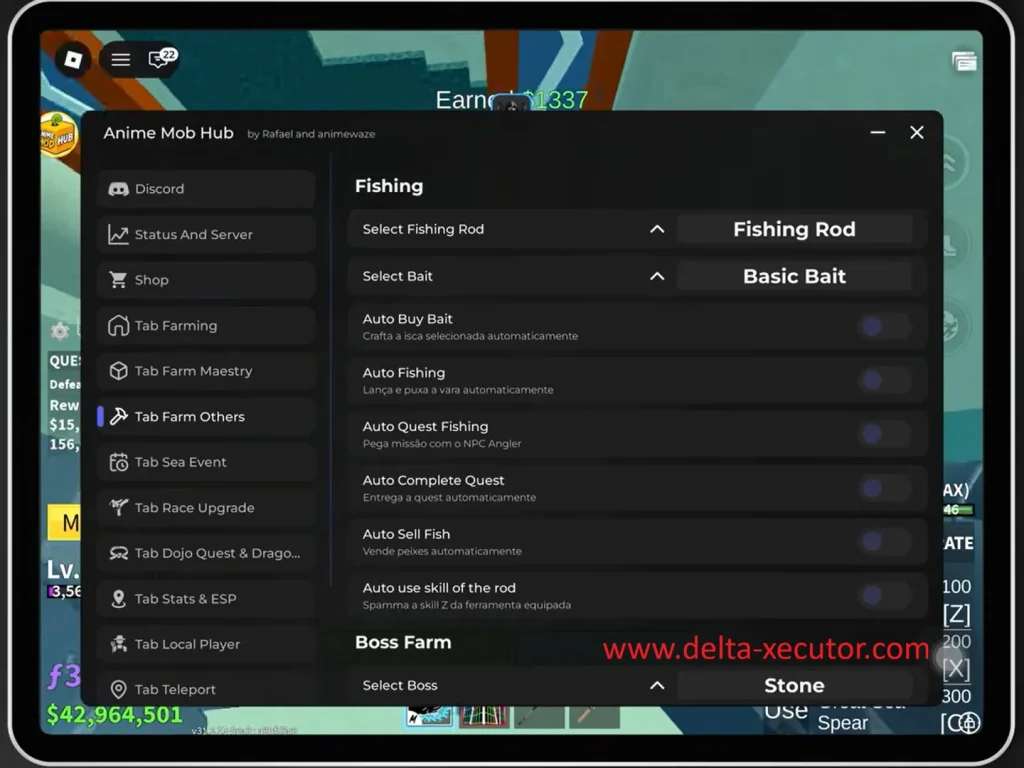This screenshot has width=1024, height=768.
Task: Click the Tab Dojo Quest sidebar icon
Action: pos(118,553)
